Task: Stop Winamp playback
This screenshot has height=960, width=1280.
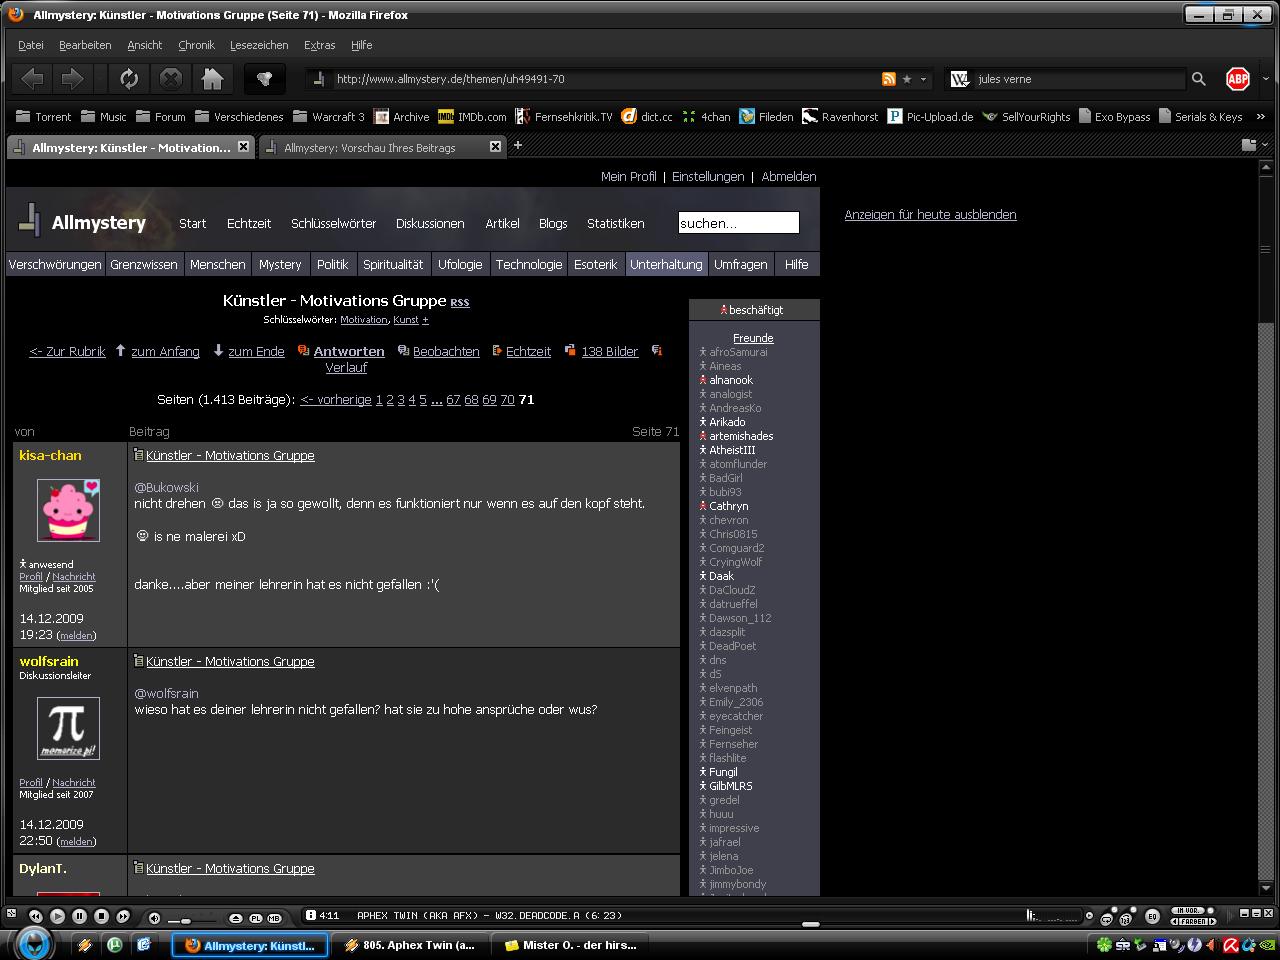Action: (101, 916)
